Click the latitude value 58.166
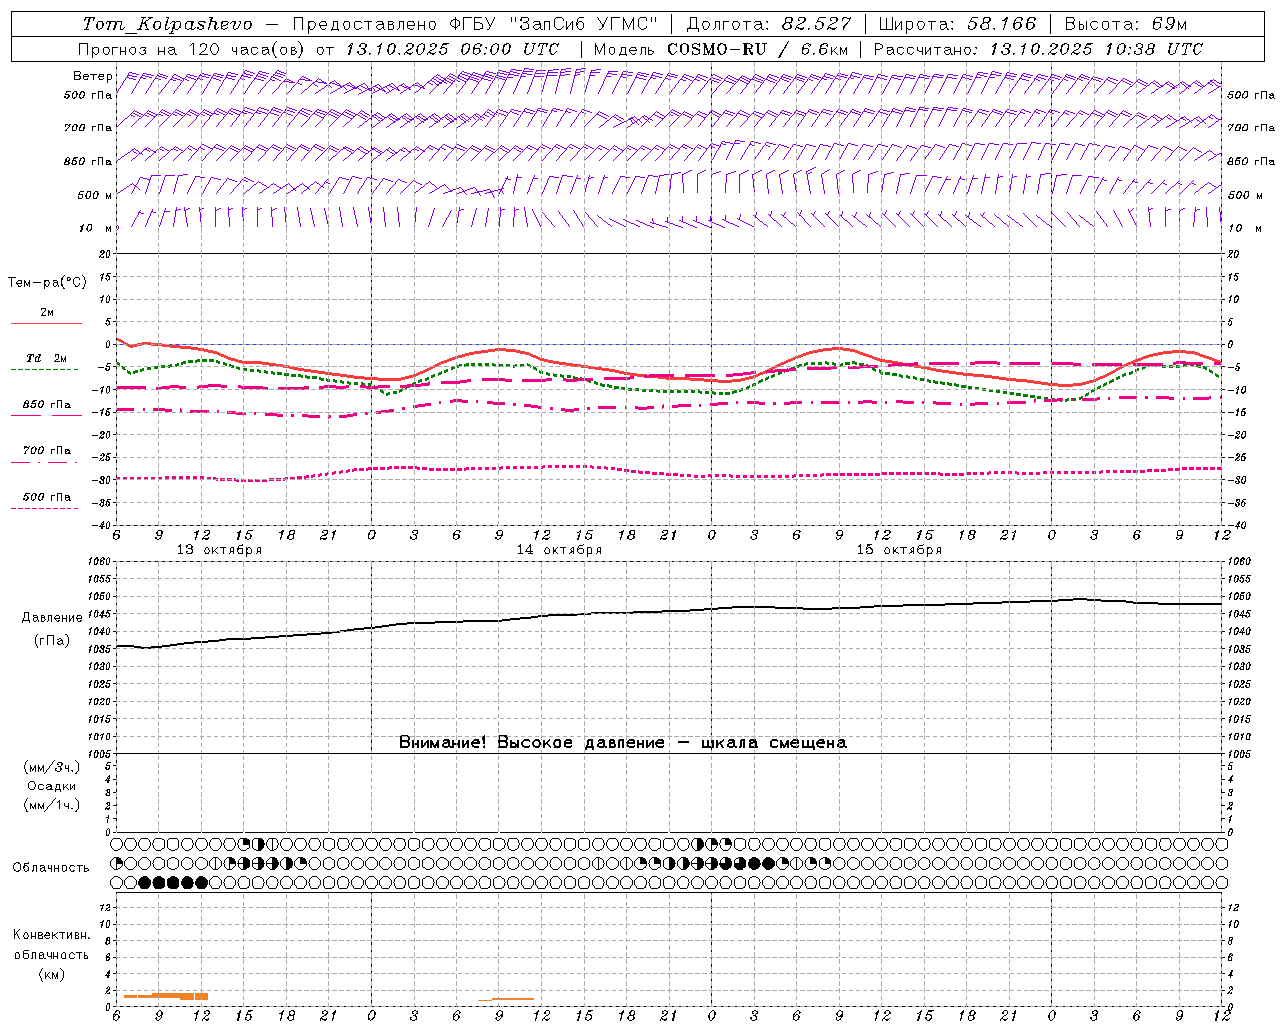 tap(1002, 24)
